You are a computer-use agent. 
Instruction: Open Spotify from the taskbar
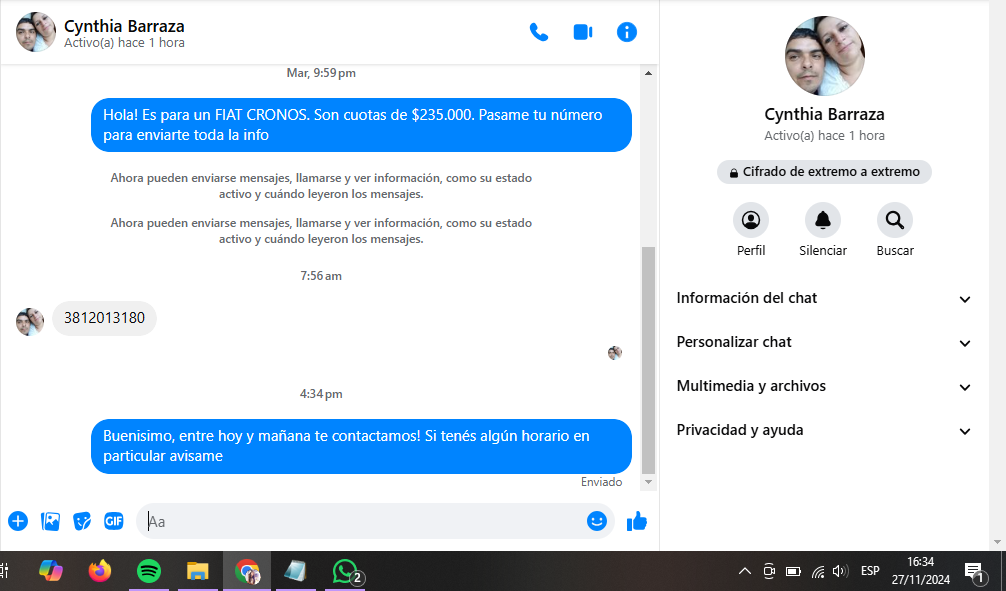point(149,570)
